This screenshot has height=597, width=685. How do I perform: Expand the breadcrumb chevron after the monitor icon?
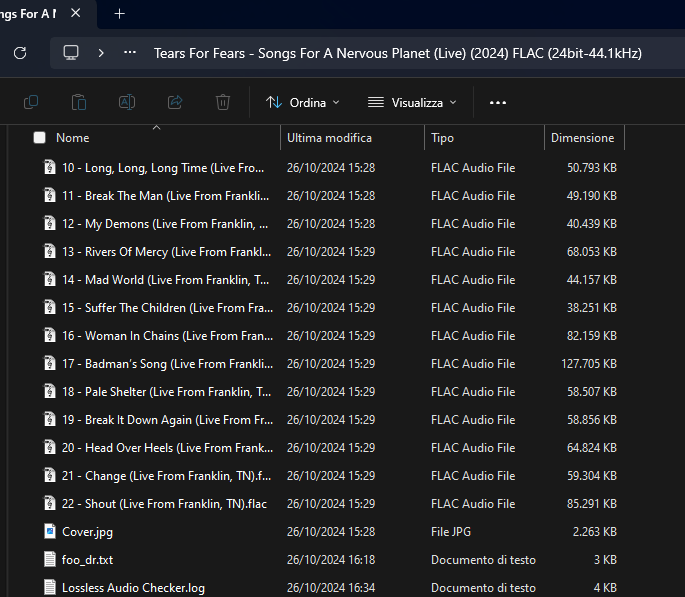click(x=101, y=53)
